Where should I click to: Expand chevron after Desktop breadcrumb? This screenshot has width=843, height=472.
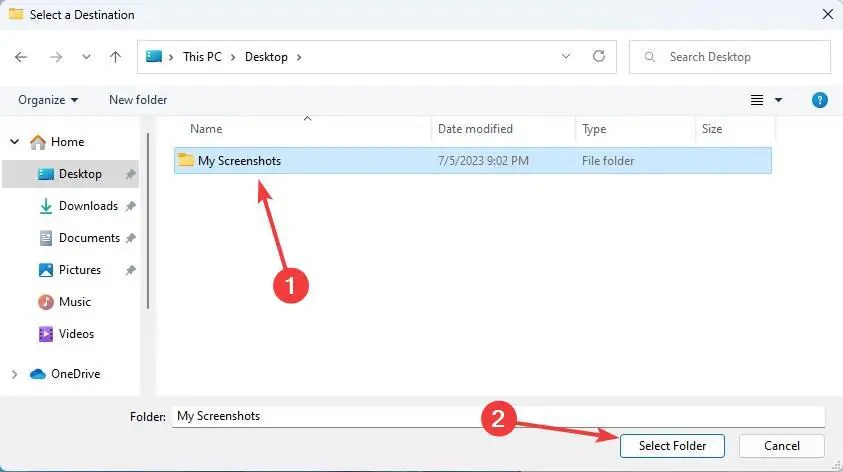pyautogui.click(x=299, y=57)
